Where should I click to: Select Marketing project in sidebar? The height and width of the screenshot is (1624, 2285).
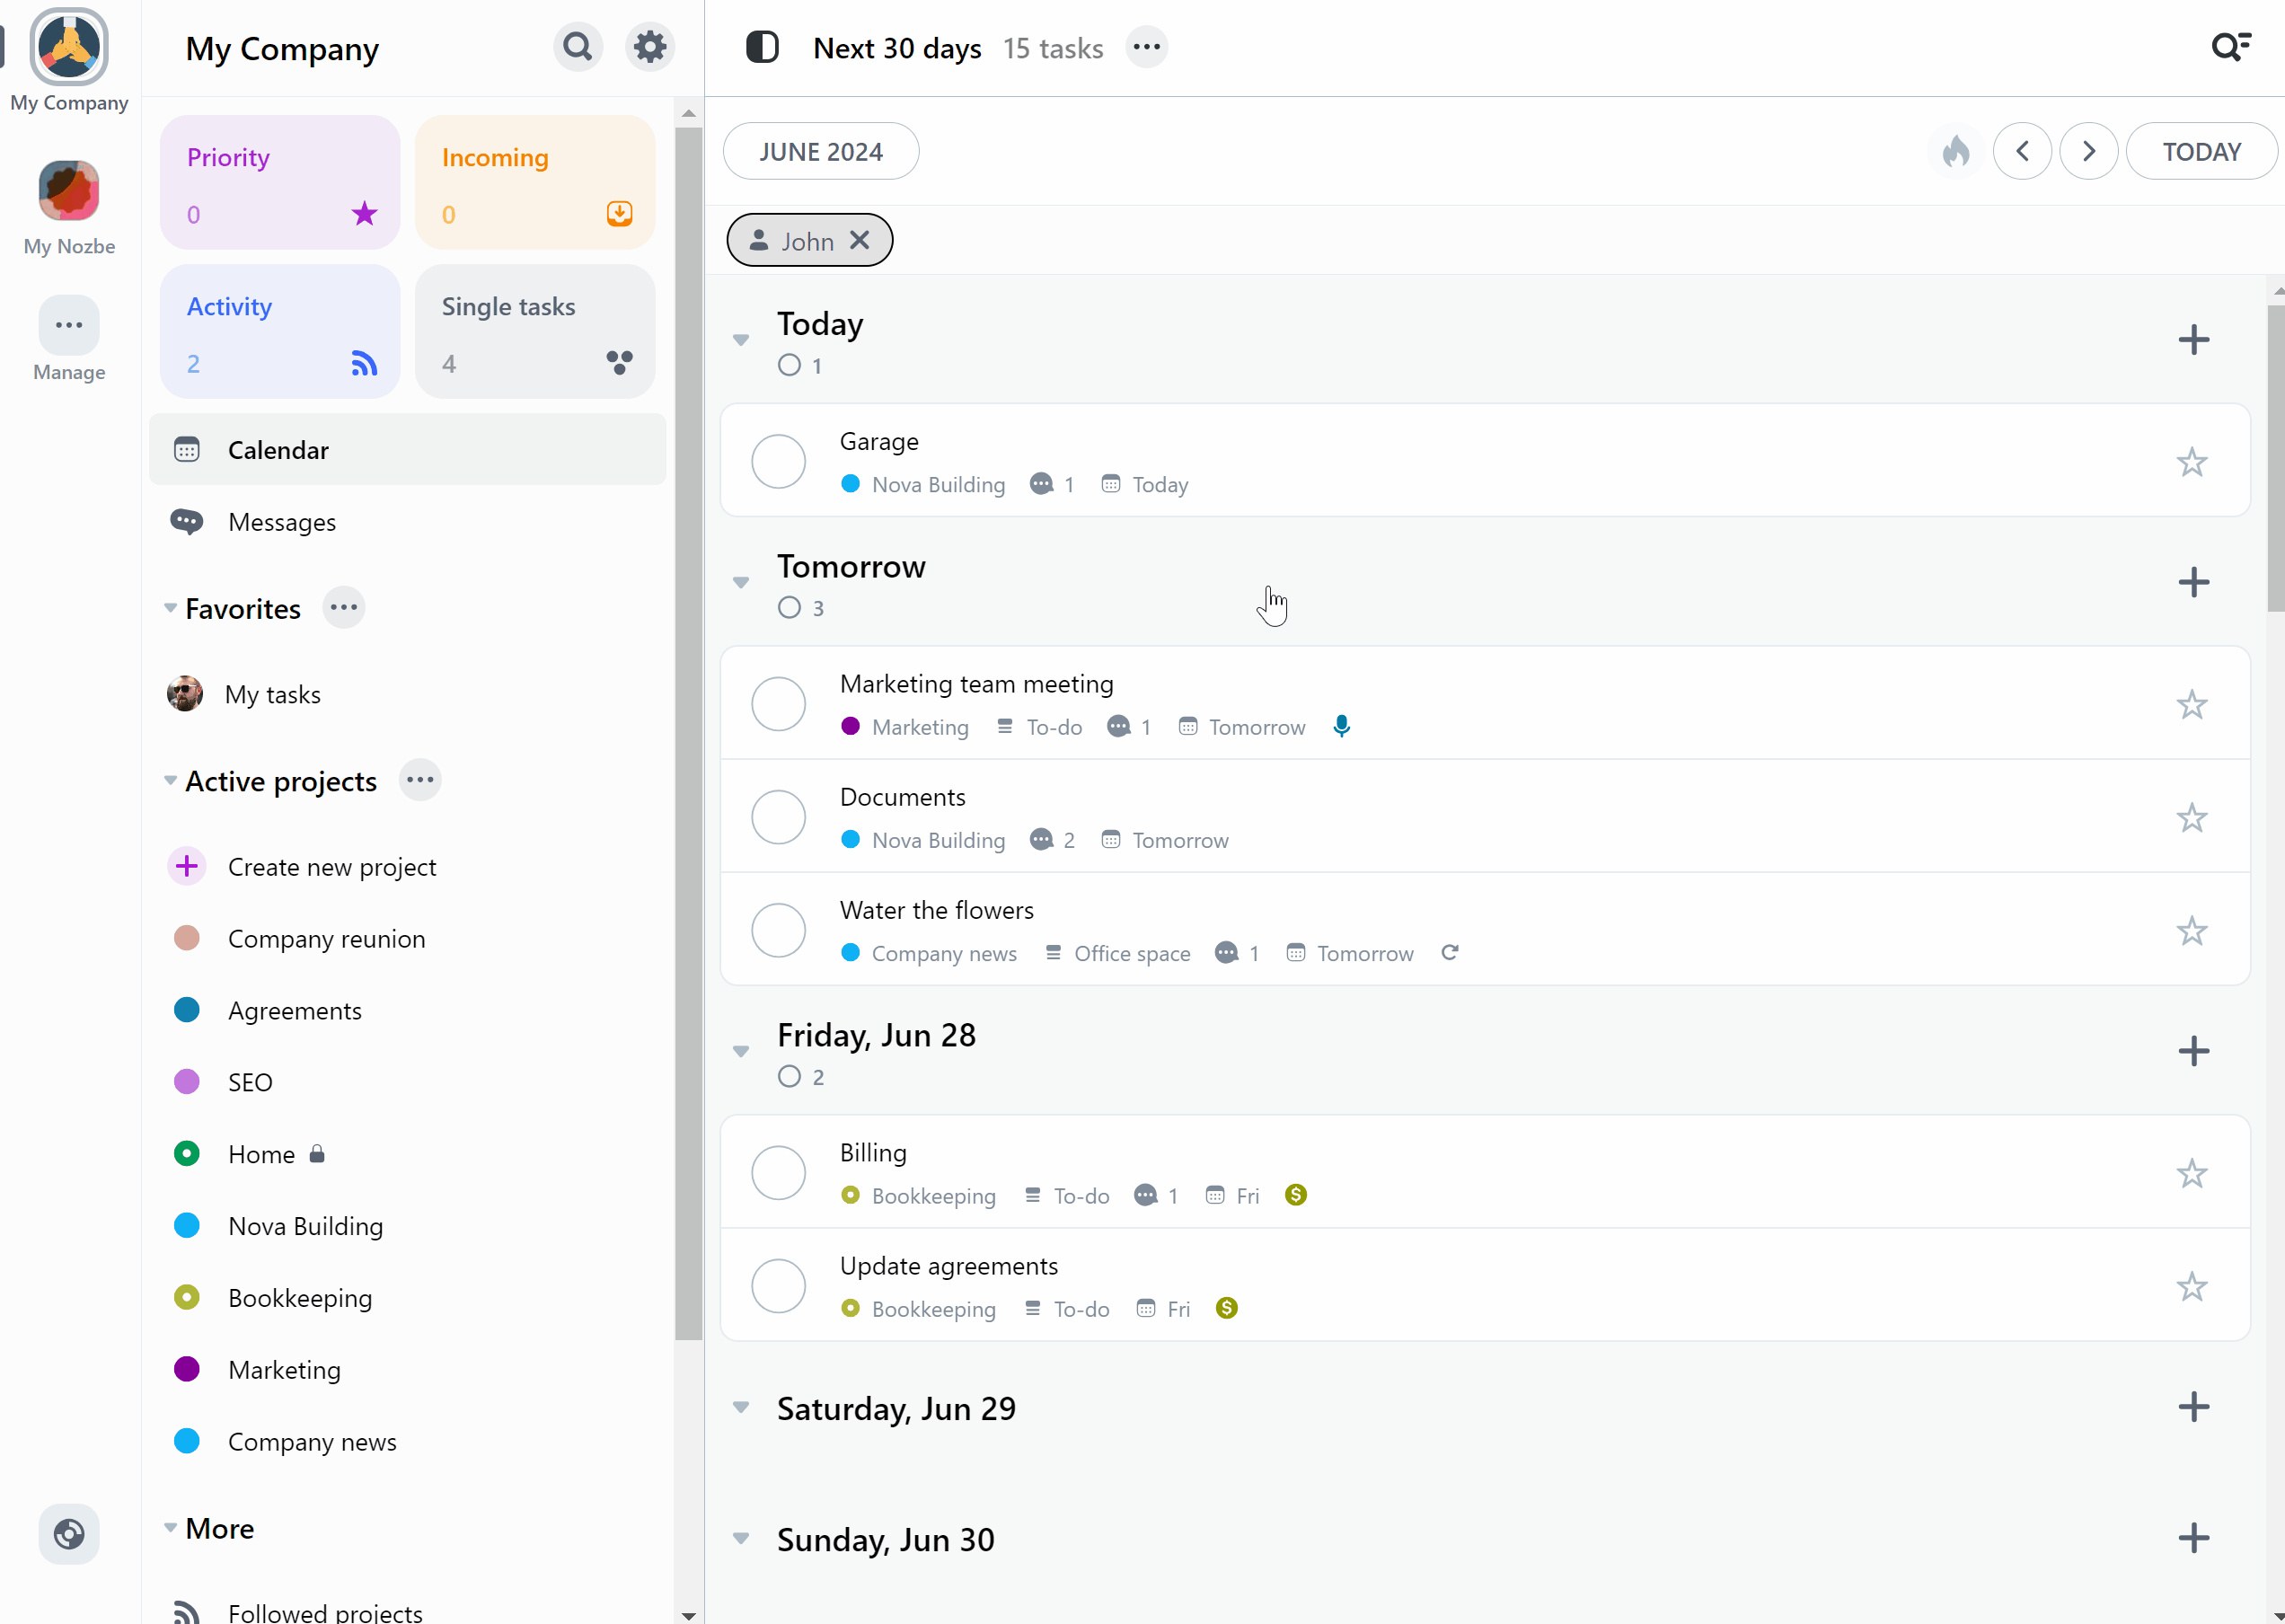(x=283, y=1367)
